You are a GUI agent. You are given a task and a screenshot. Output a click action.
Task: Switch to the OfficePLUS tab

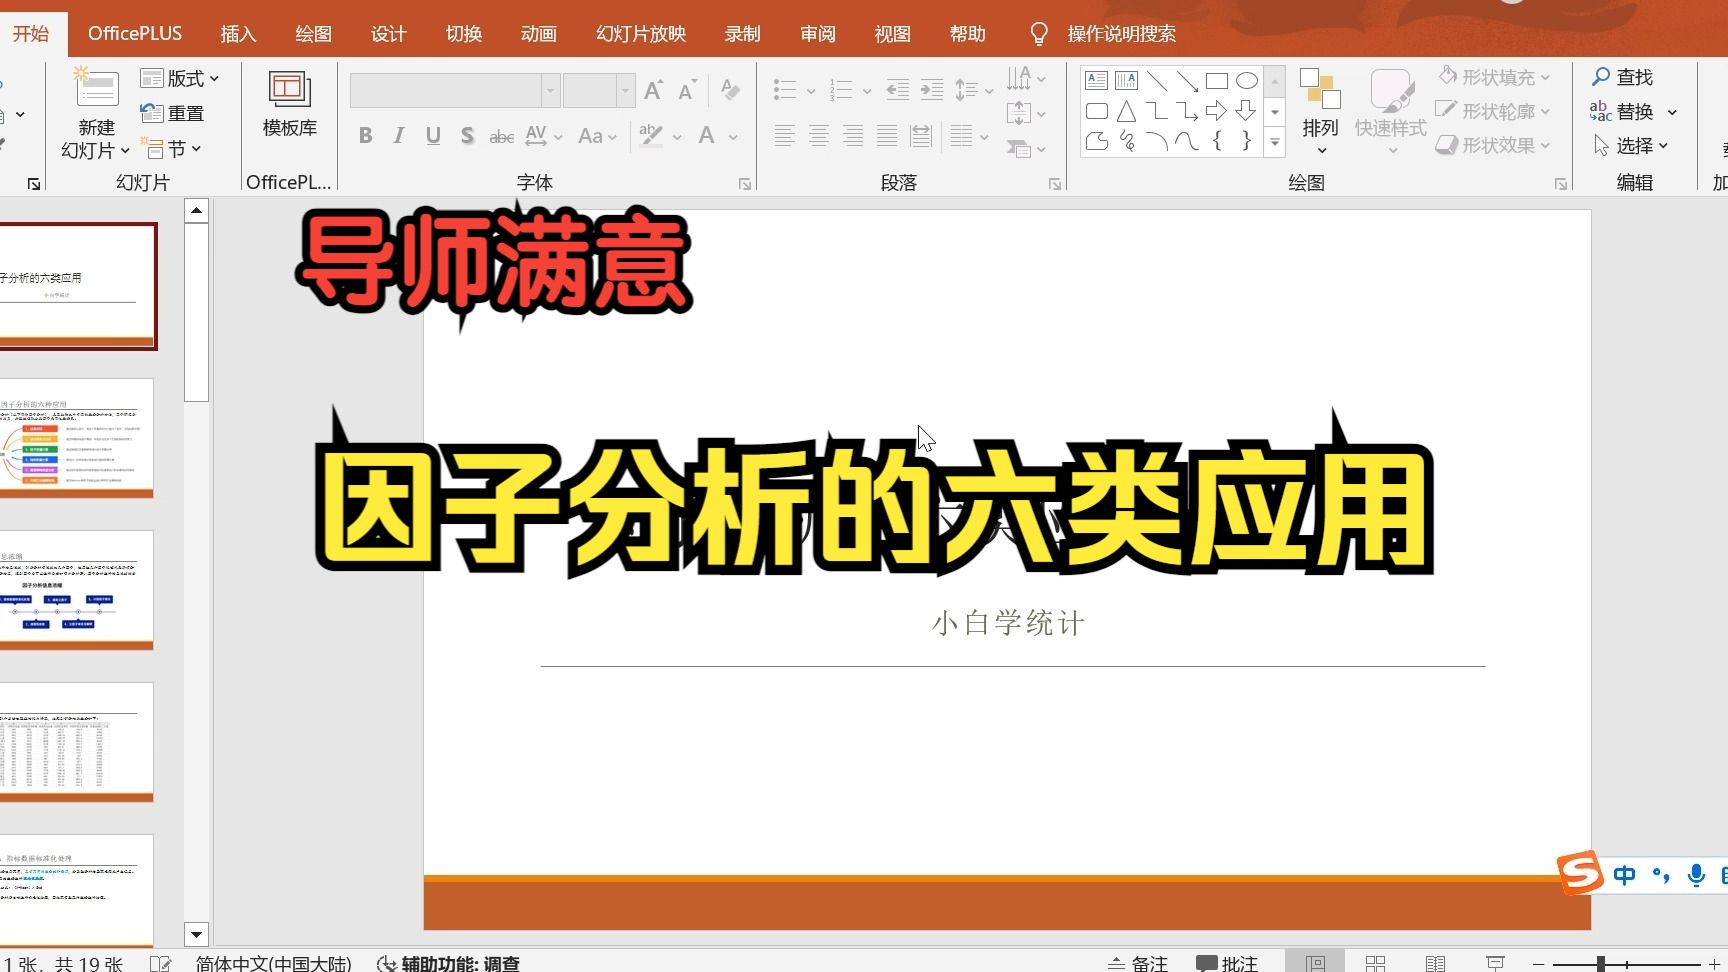pos(135,33)
